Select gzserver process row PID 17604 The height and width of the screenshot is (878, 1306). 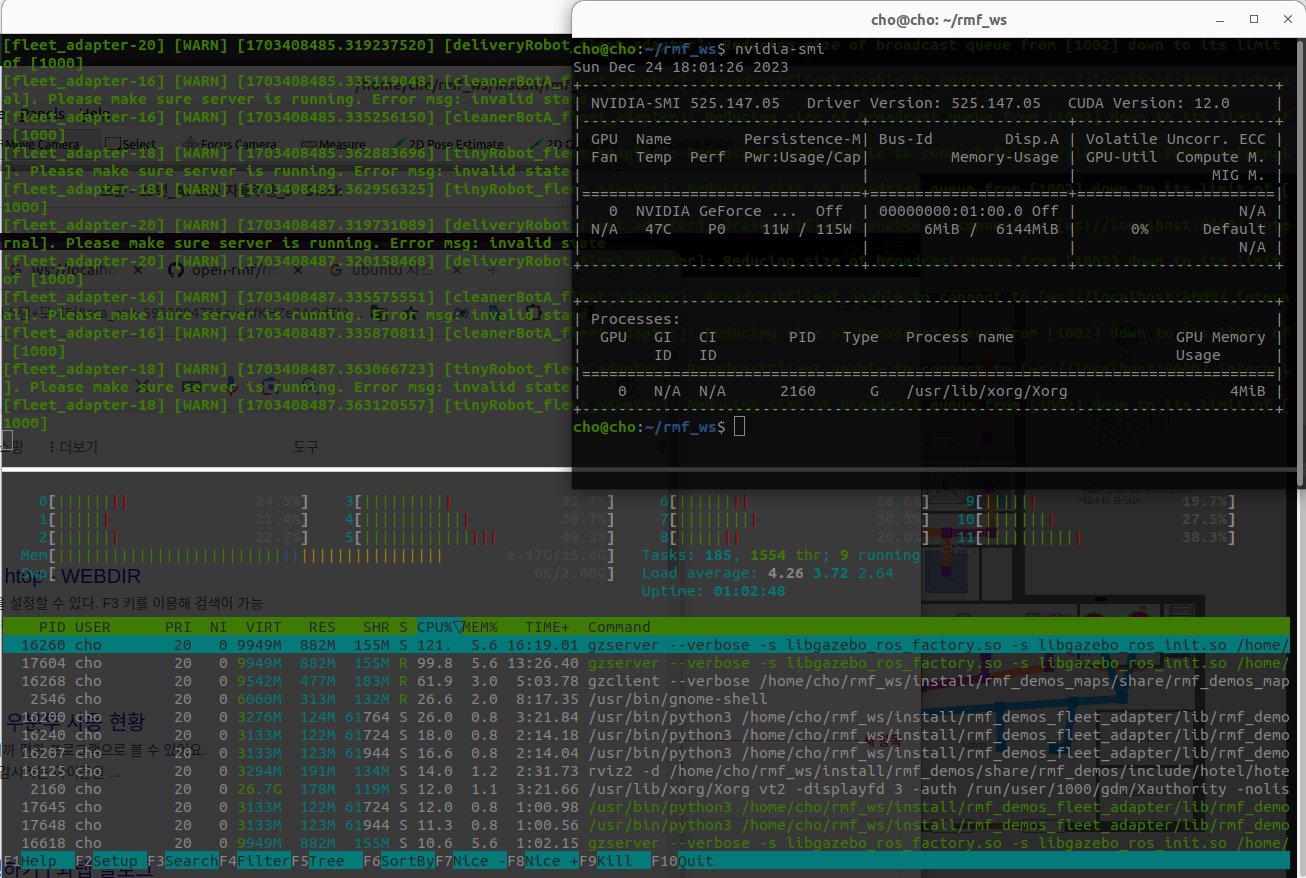point(646,663)
